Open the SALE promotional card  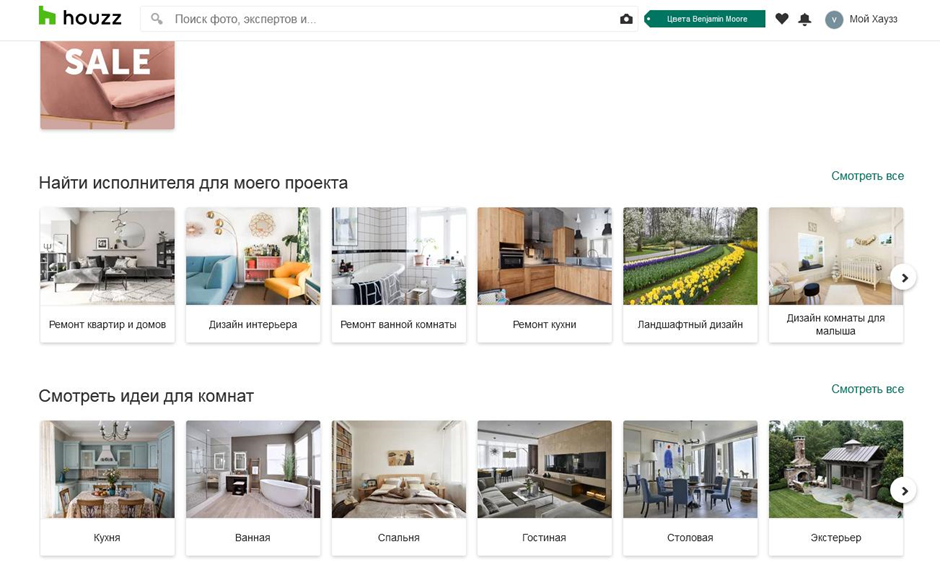pyautogui.click(x=107, y=84)
